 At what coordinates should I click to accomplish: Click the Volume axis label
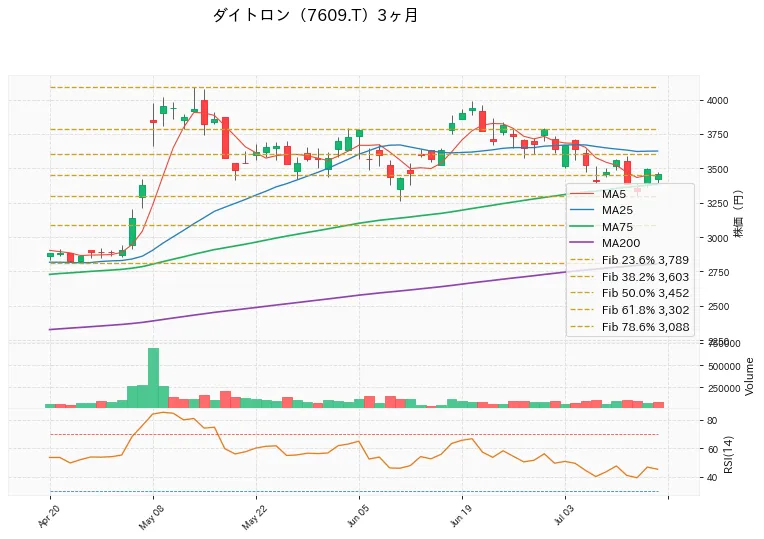(x=749, y=376)
